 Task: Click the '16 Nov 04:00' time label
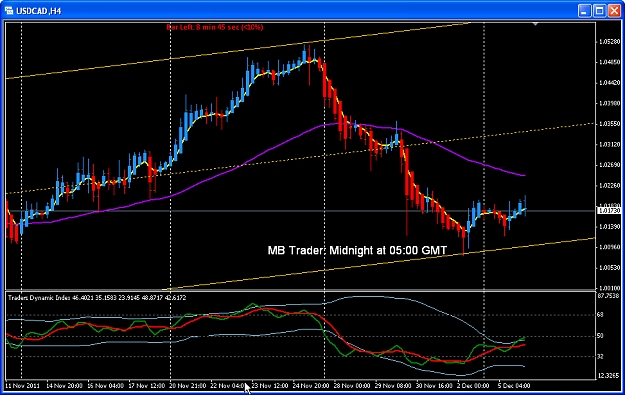(105, 385)
